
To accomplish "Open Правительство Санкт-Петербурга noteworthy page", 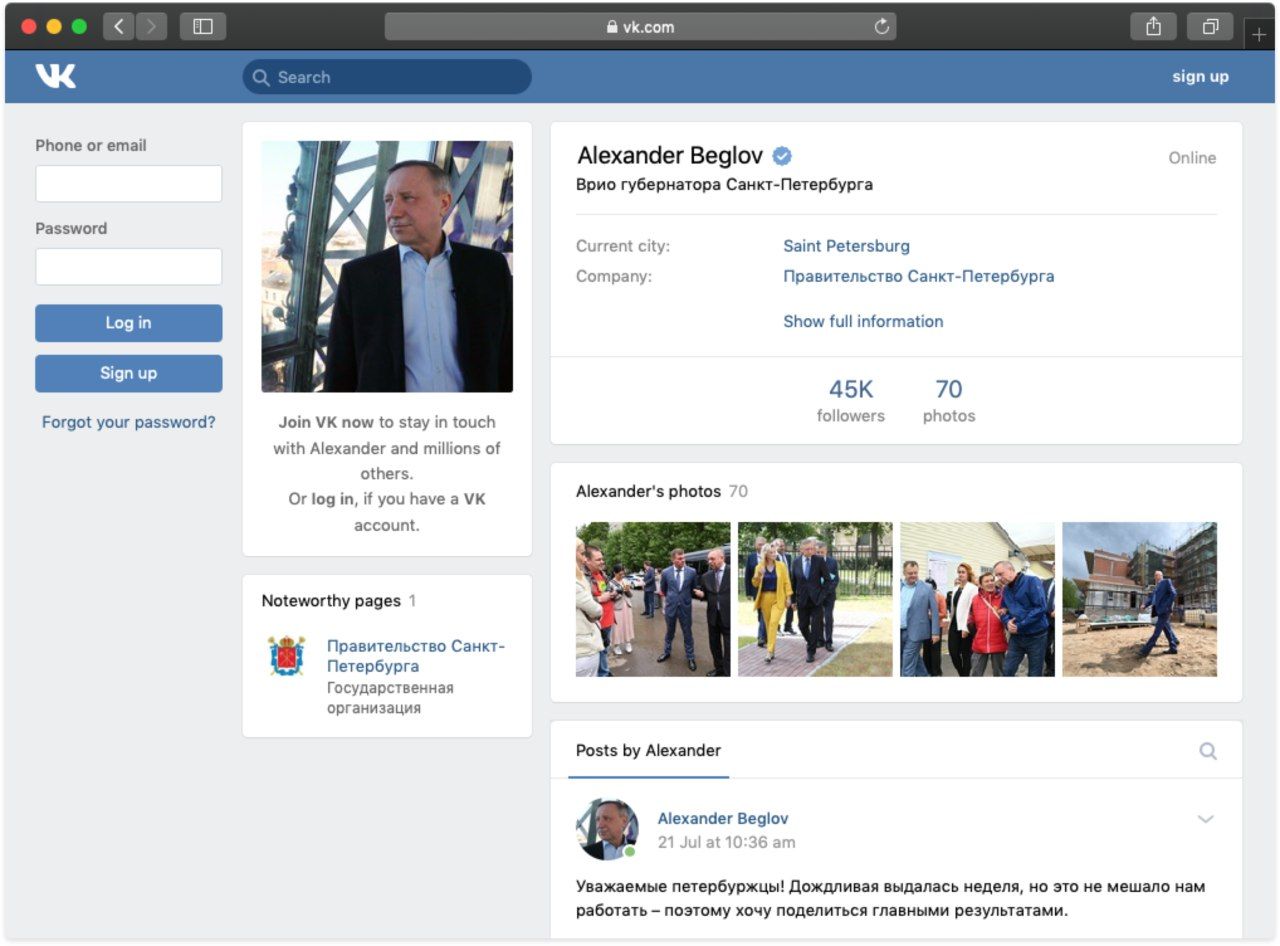I will 416,656.
